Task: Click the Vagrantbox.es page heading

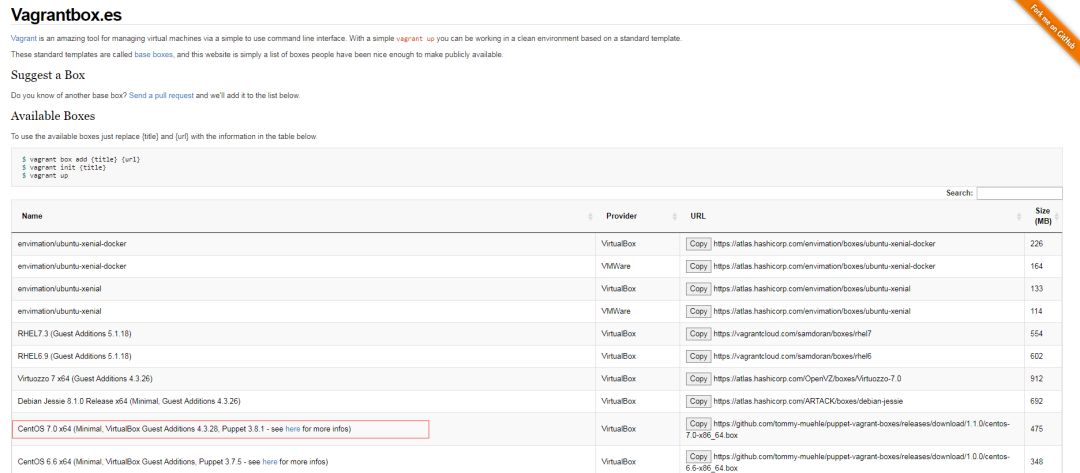Action: coord(66,14)
